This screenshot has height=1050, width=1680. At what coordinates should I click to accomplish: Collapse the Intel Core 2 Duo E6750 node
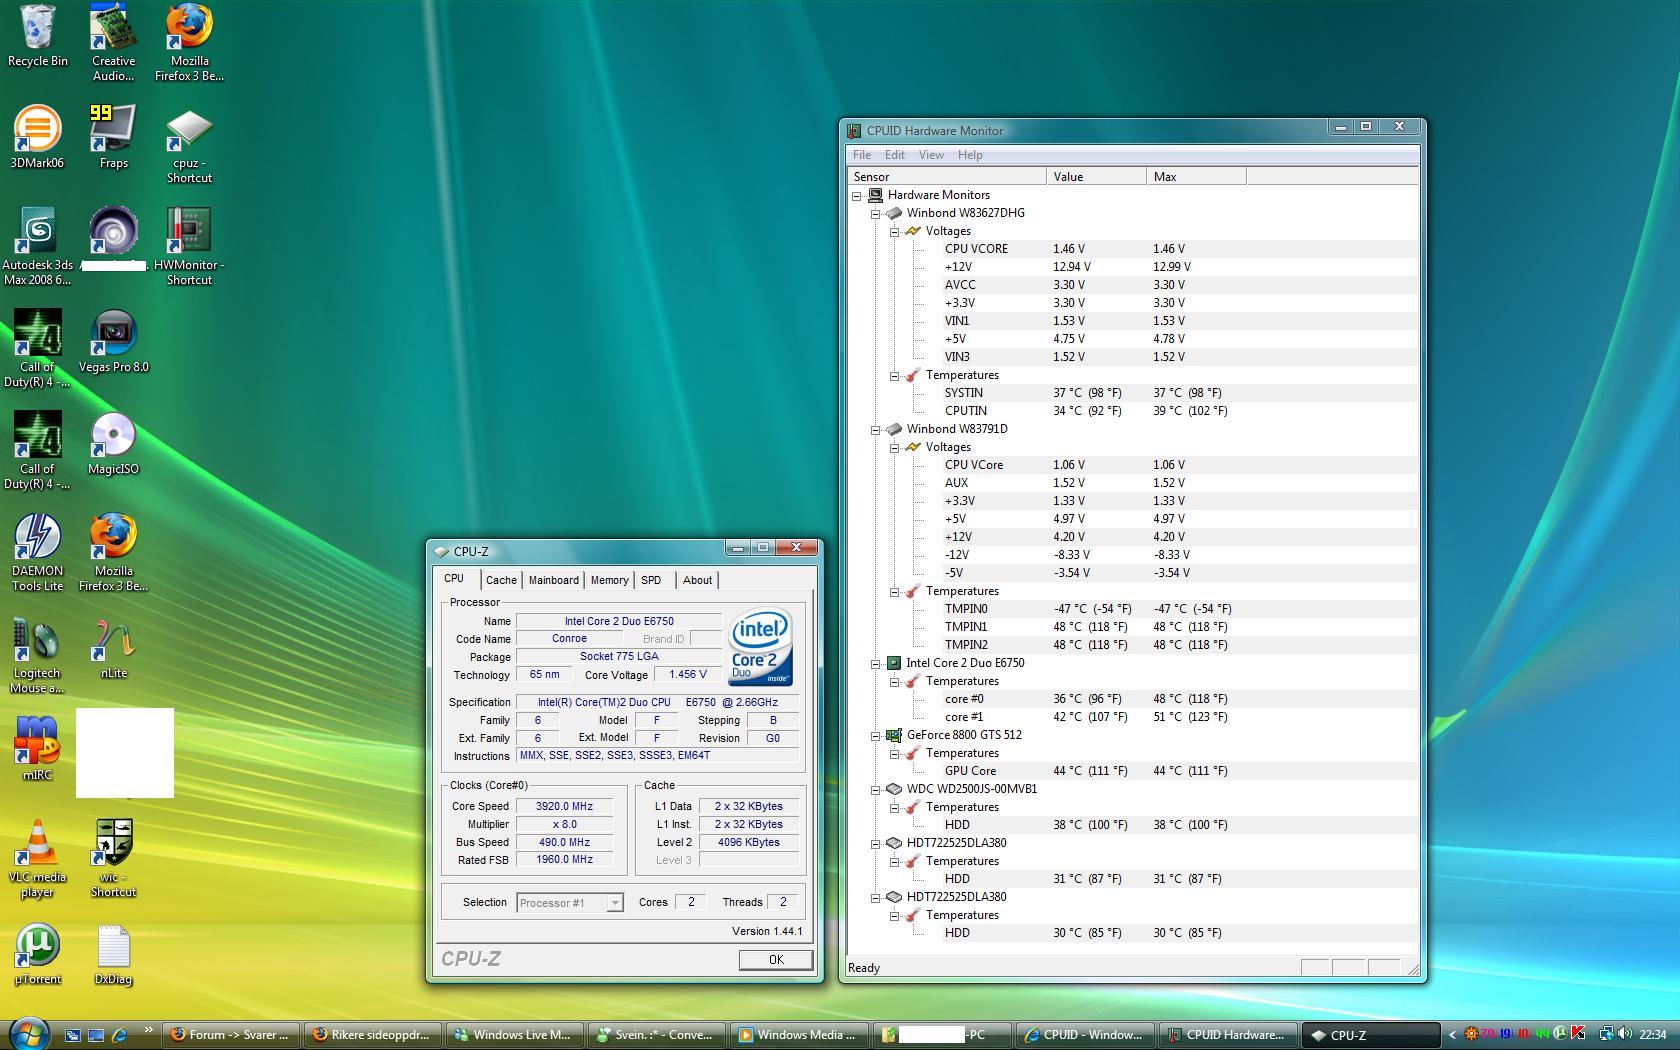click(876, 663)
